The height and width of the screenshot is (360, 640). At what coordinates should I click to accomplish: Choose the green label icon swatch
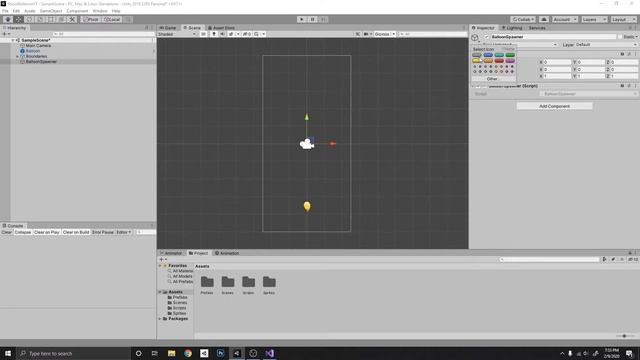click(x=510, y=55)
